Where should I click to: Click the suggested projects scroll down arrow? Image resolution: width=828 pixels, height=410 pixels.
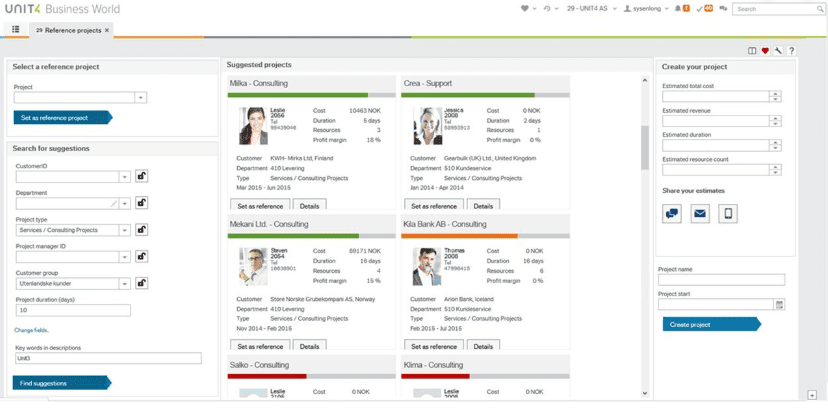pyautogui.click(x=644, y=393)
